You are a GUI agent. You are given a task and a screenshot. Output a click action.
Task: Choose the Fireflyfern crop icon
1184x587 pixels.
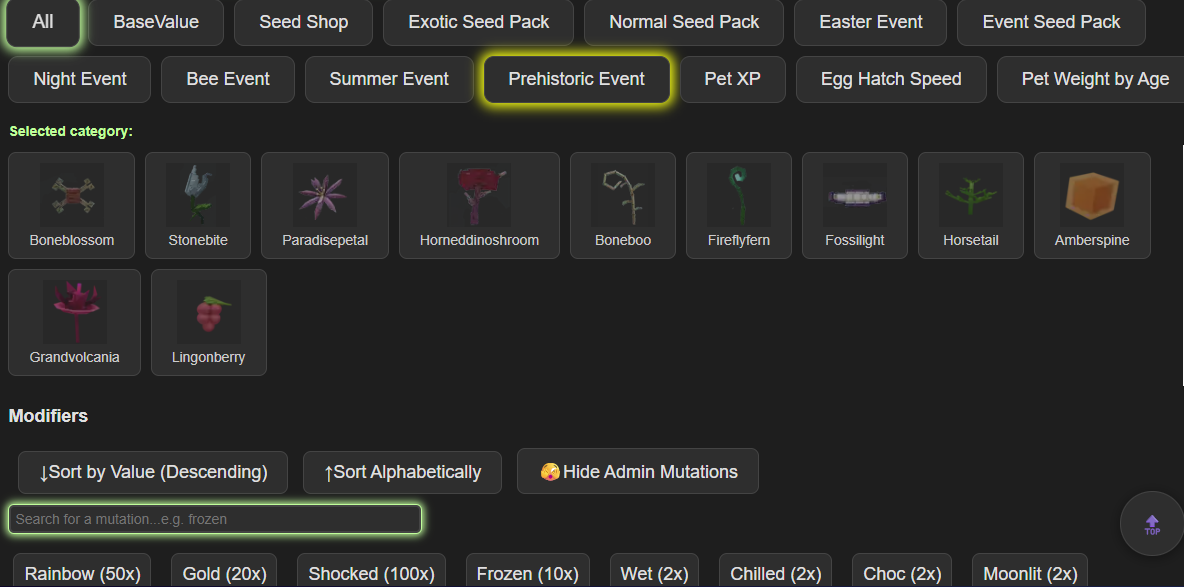(738, 196)
